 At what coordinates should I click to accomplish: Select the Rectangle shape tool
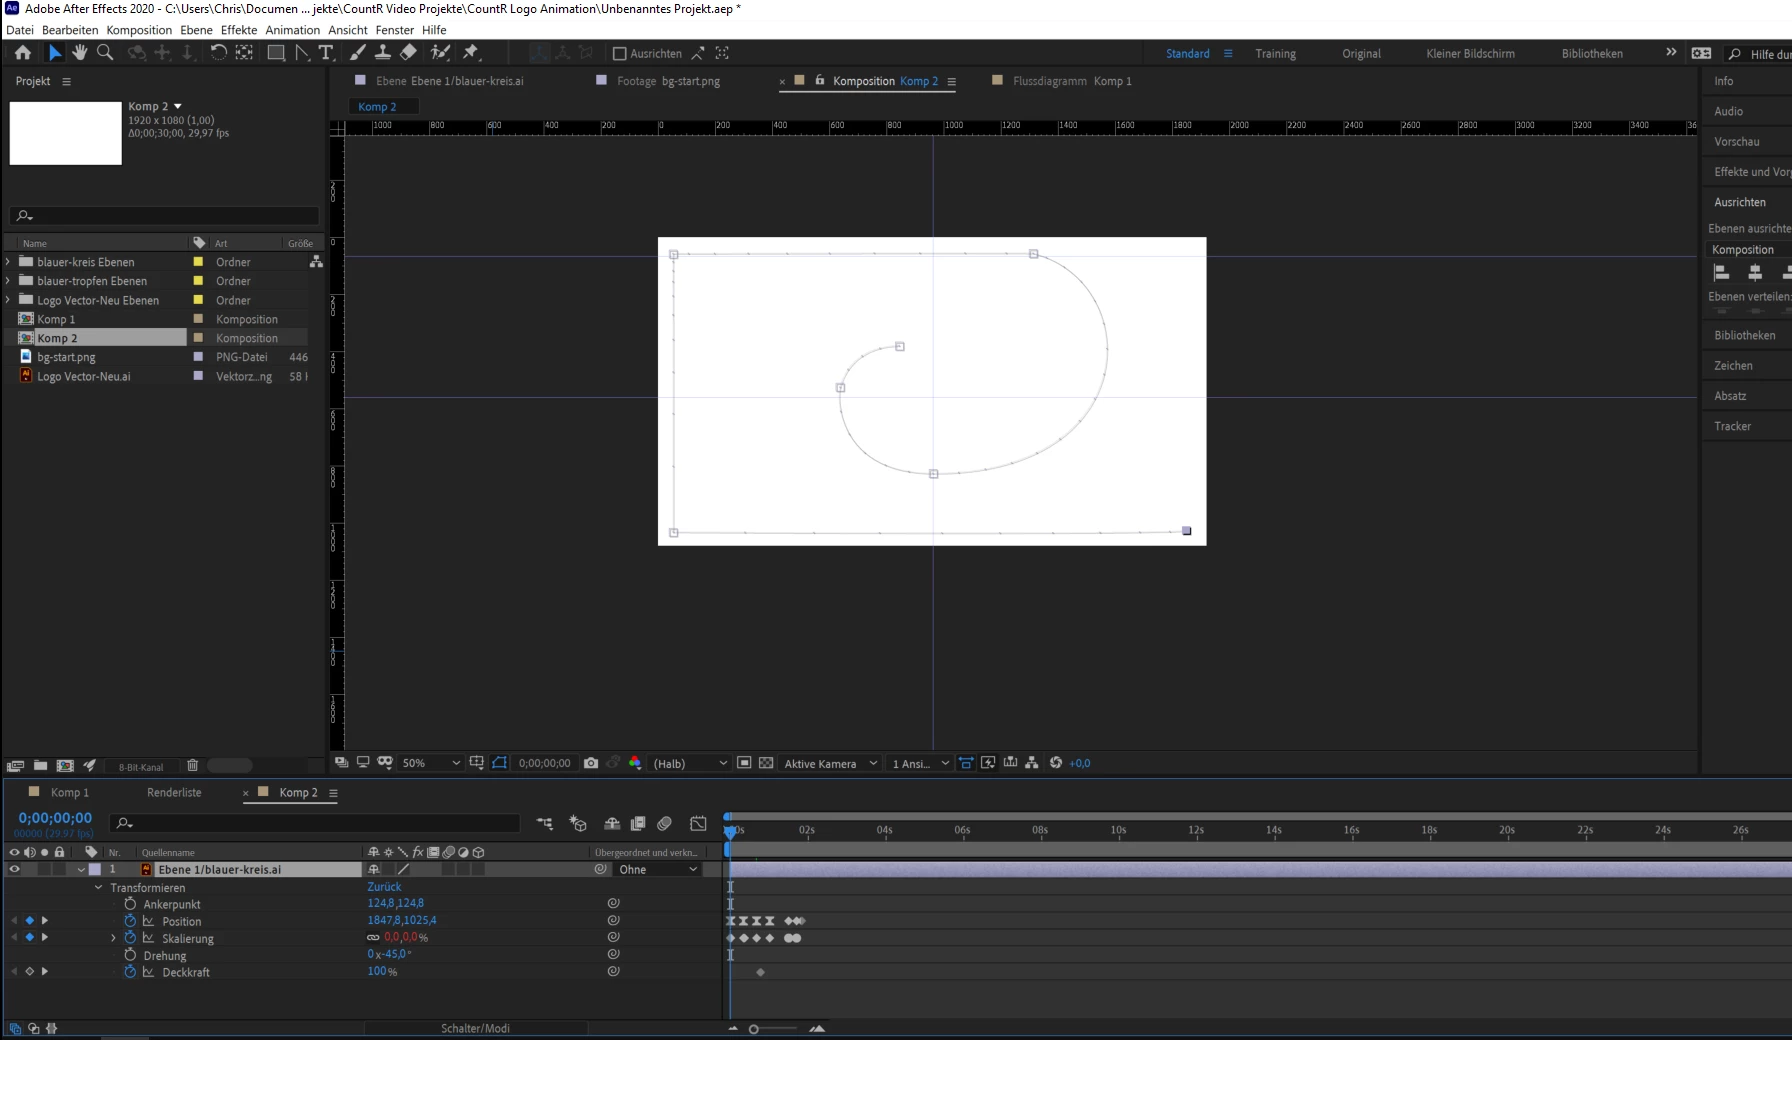pyautogui.click(x=276, y=53)
